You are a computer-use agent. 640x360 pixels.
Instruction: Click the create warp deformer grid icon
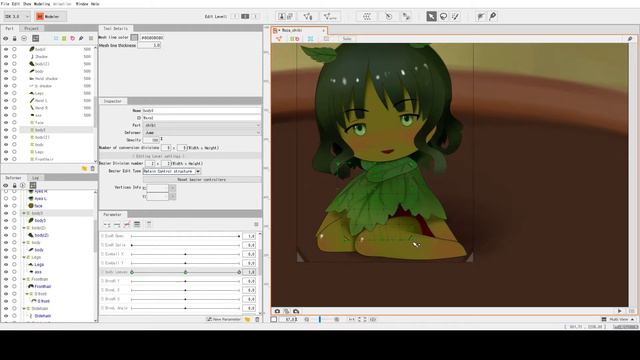coord(367,16)
